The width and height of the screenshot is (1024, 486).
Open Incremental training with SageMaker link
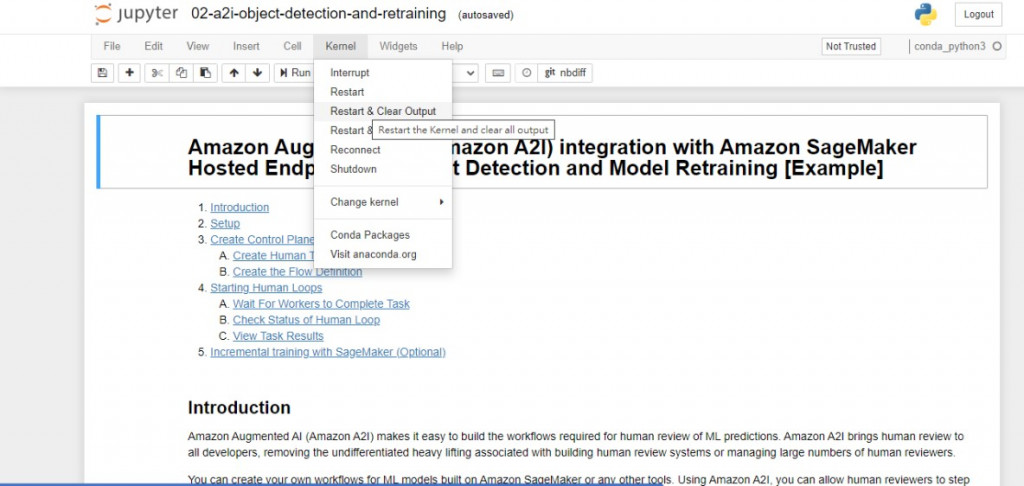[x=328, y=352]
